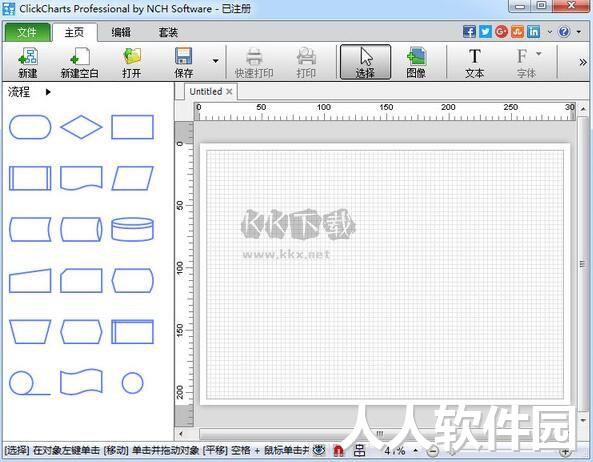This screenshot has height=462, width=593.
Task: Click the LinkedIn share icon
Action: pyautogui.click(x=534, y=31)
